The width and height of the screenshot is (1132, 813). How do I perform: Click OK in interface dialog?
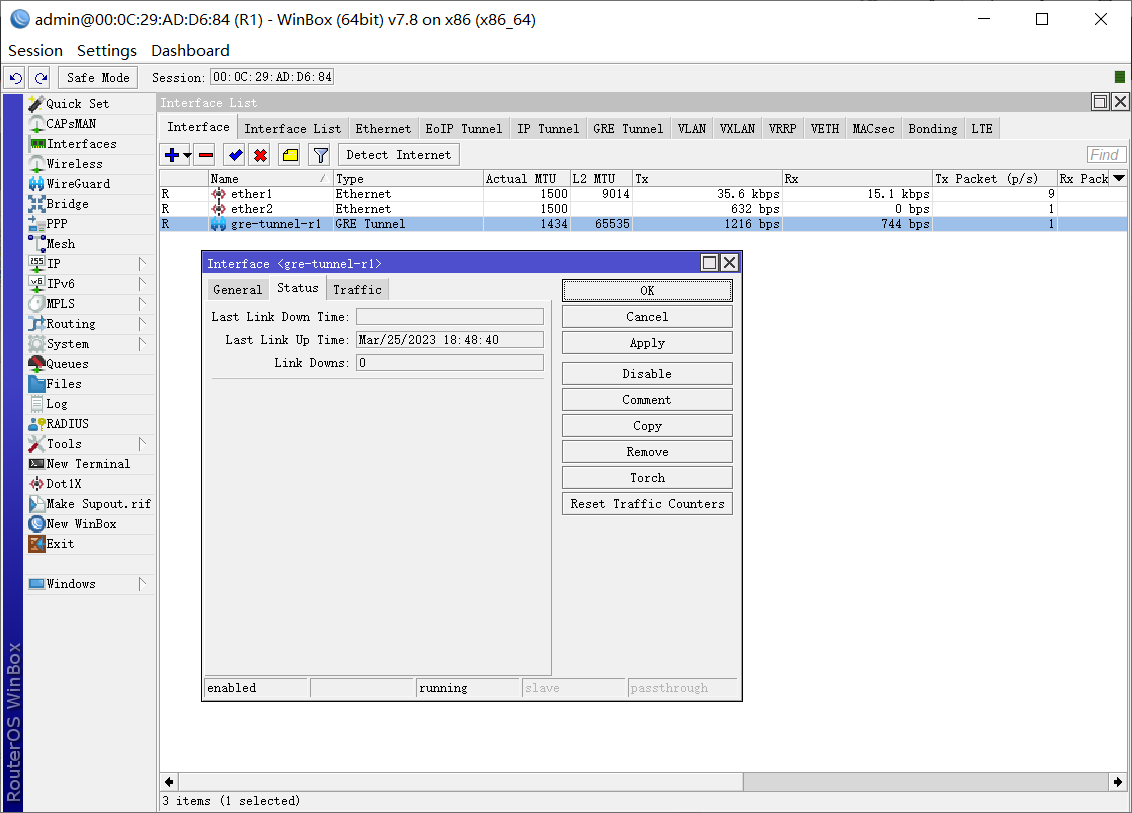coord(647,291)
